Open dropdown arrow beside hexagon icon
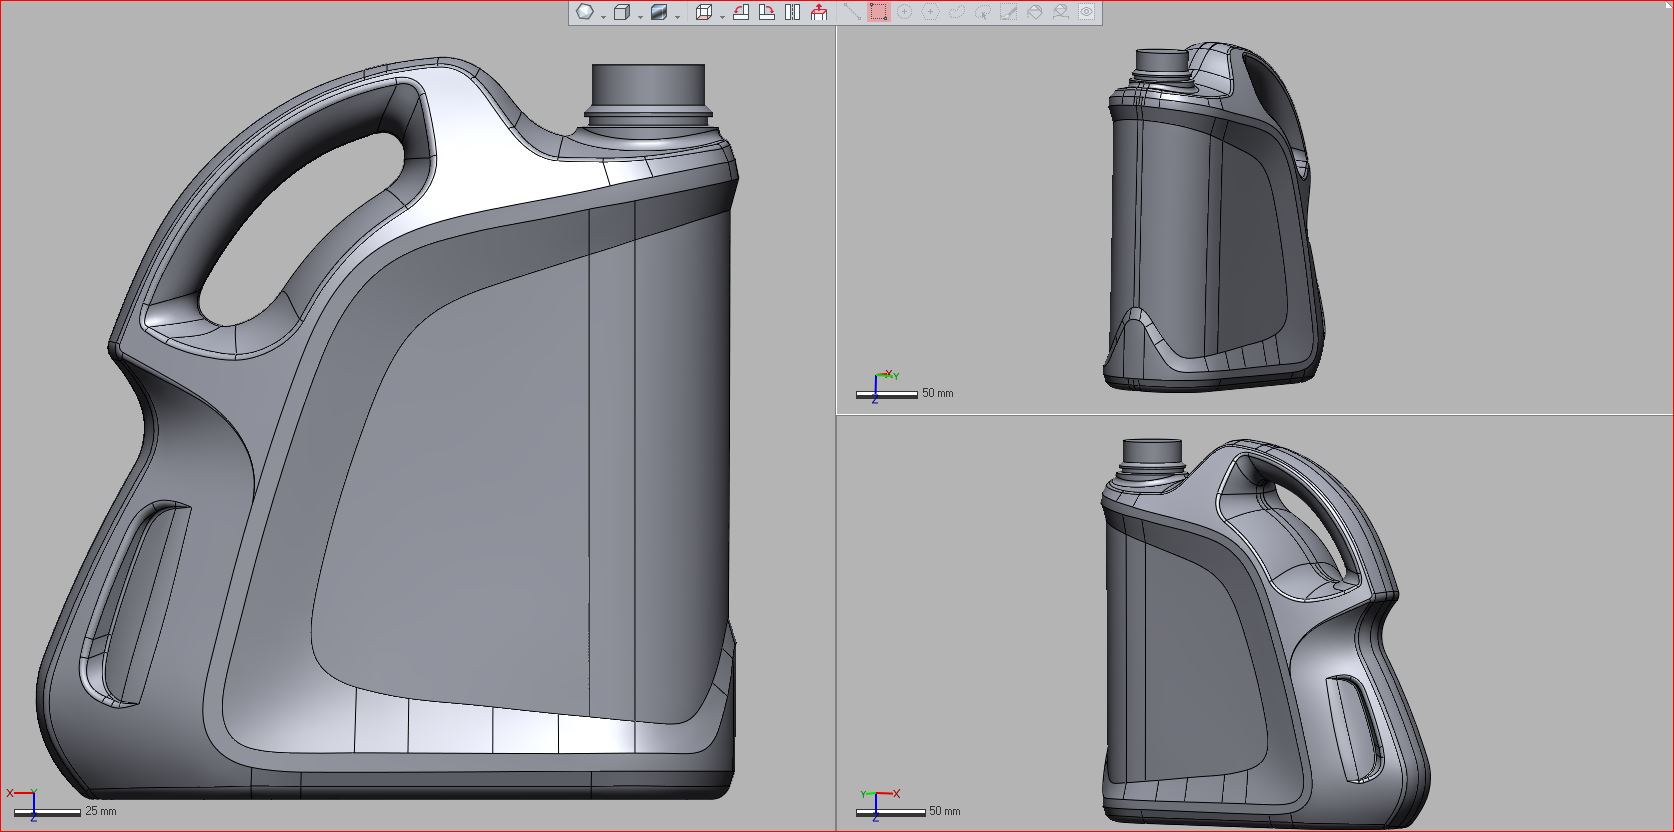Image resolution: width=1674 pixels, height=832 pixels. [603, 17]
